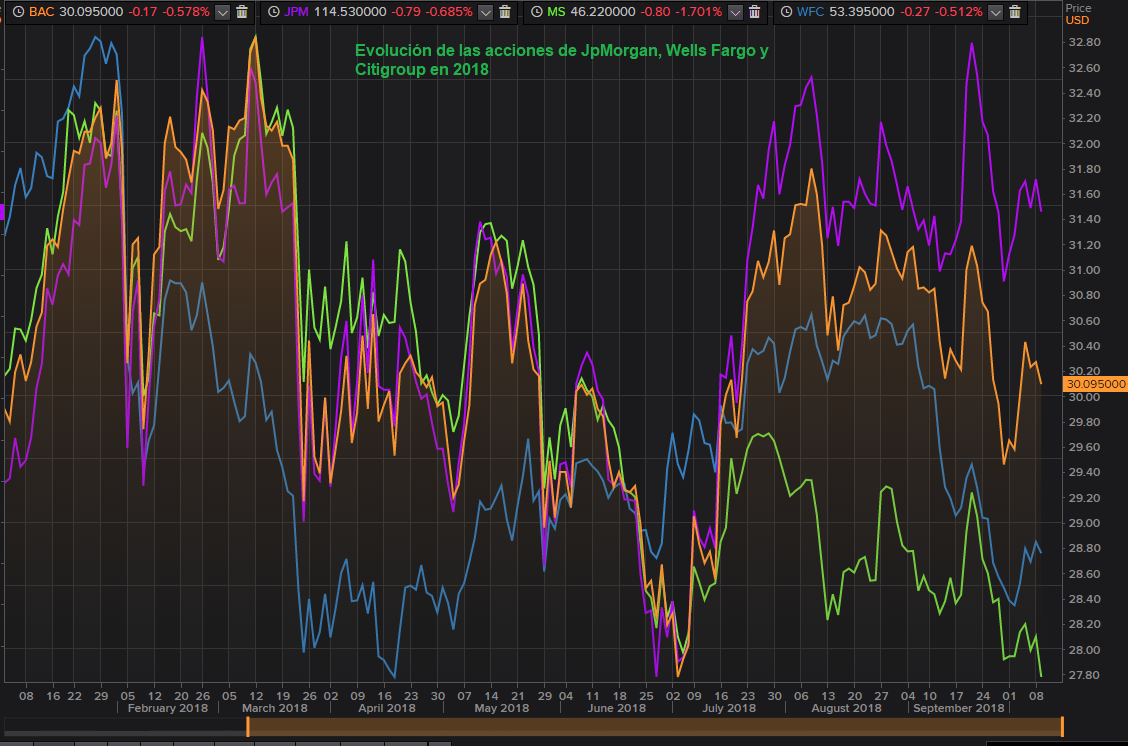Image resolution: width=1128 pixels, height=746 pixels.
Task: Click the 27.80 price axis tick
Action: tap(1084, 676)
